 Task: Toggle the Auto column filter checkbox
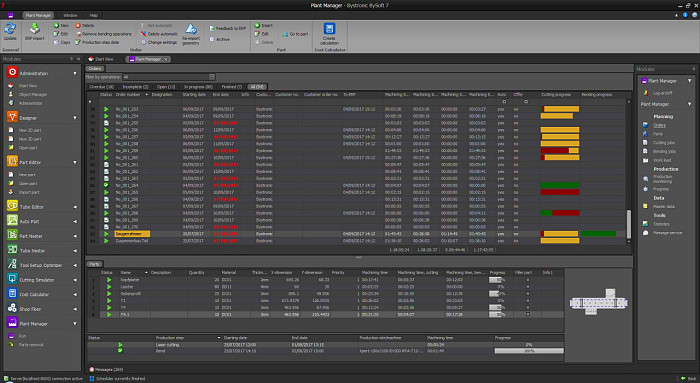pos(504,102)
